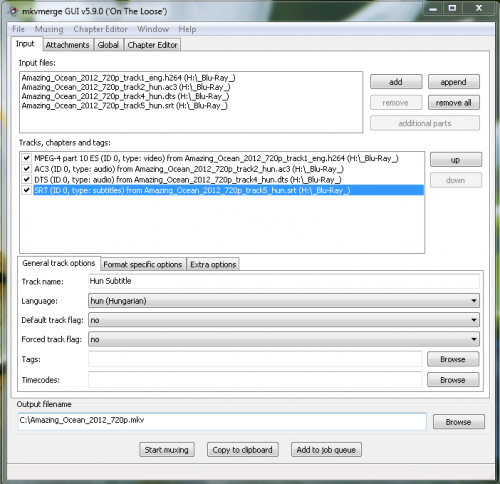Click Add to job queue
500x484 pixels.
point(326,450)
